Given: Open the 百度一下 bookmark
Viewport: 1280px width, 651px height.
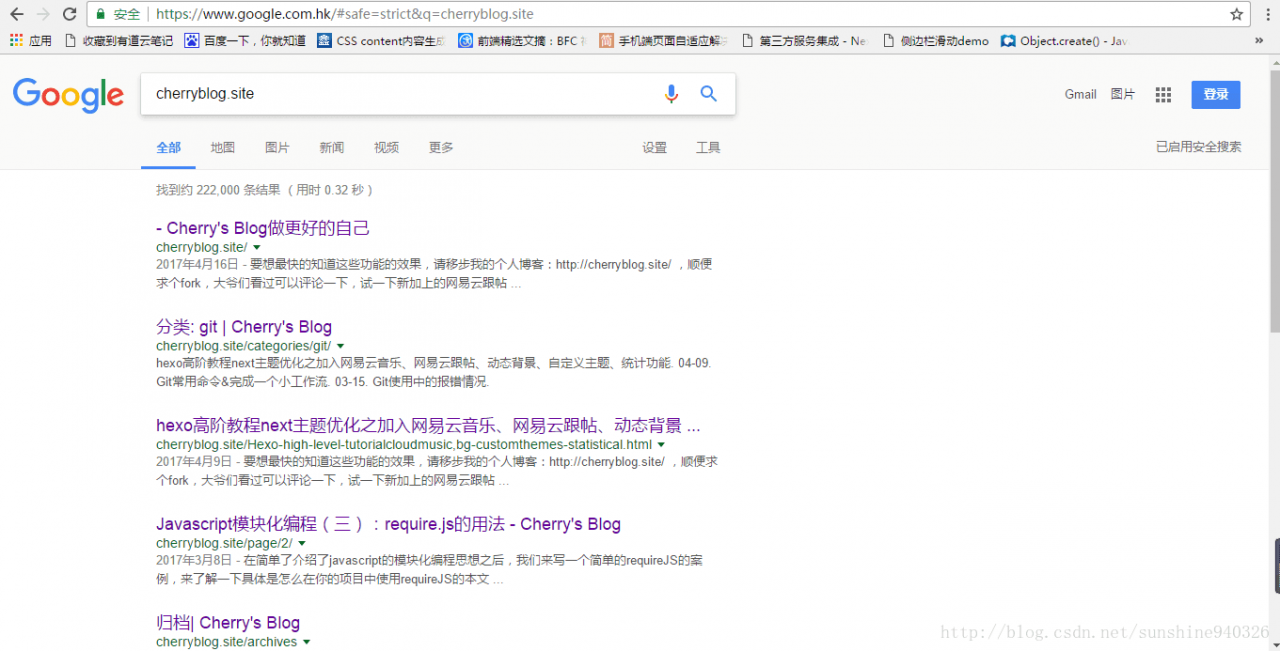Looking at the screenshot, I should tap(245, 41).
